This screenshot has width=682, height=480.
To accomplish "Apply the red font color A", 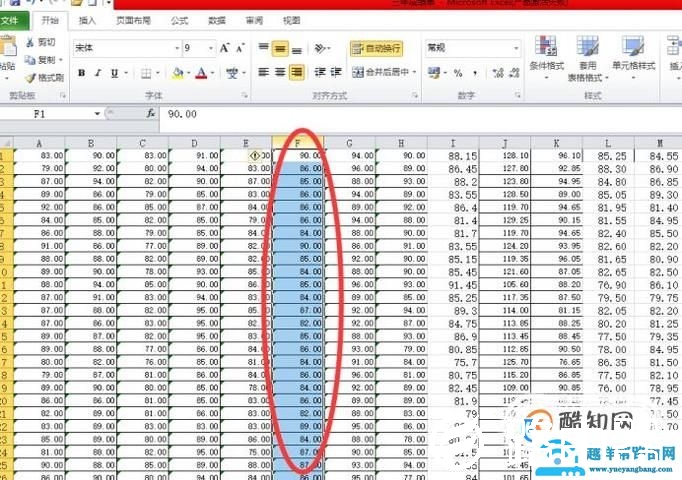I will coord(201,73).
